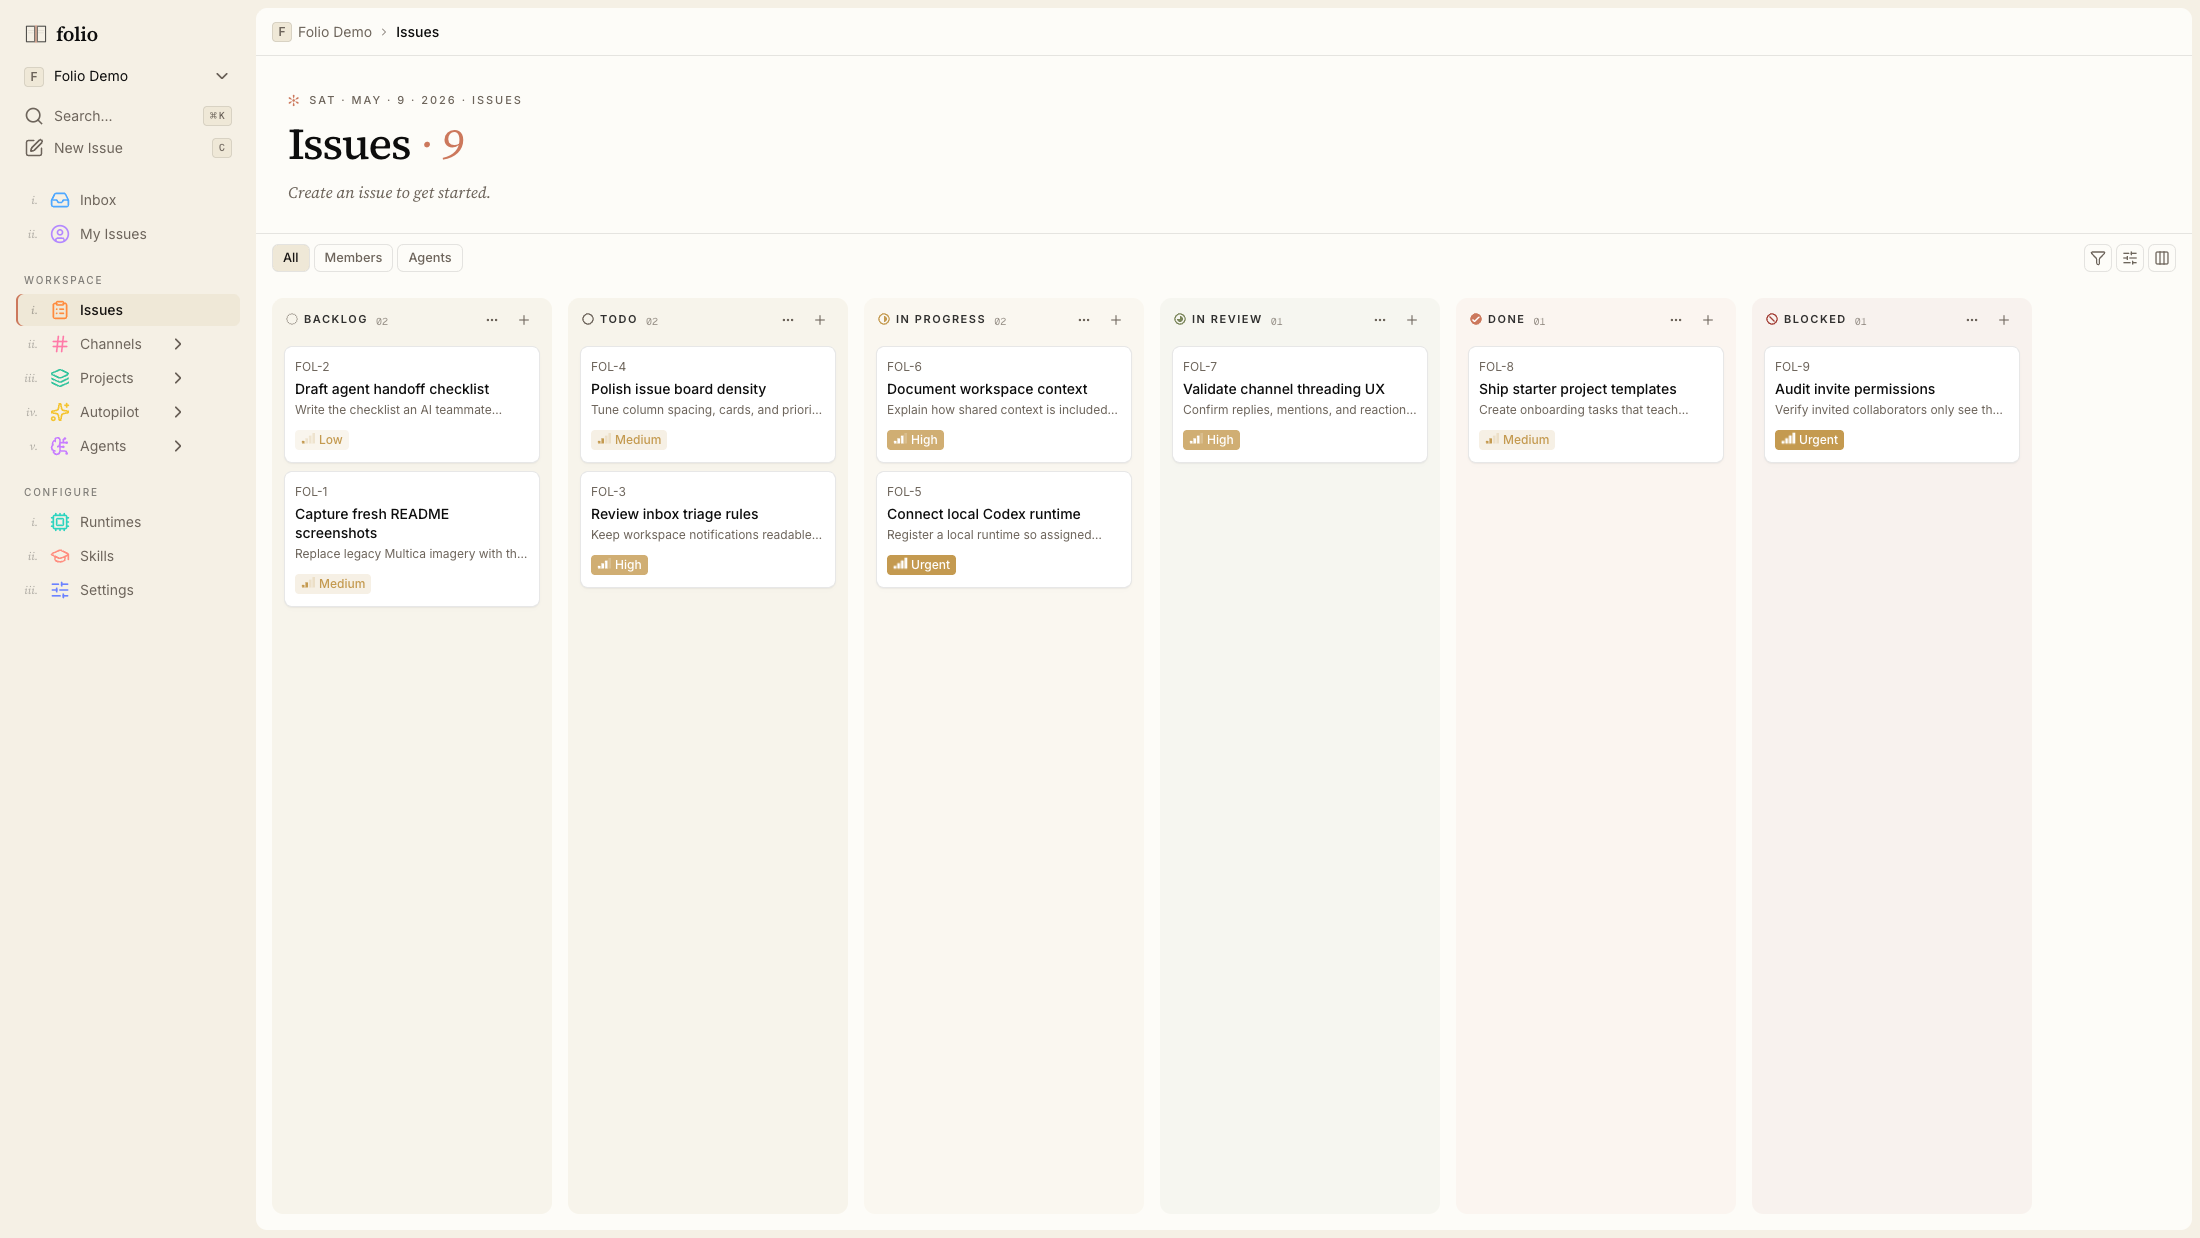Screen dimensions: 2200x1238
Task: Add issue to Backlog column
Action: click(x=524, y=320)
